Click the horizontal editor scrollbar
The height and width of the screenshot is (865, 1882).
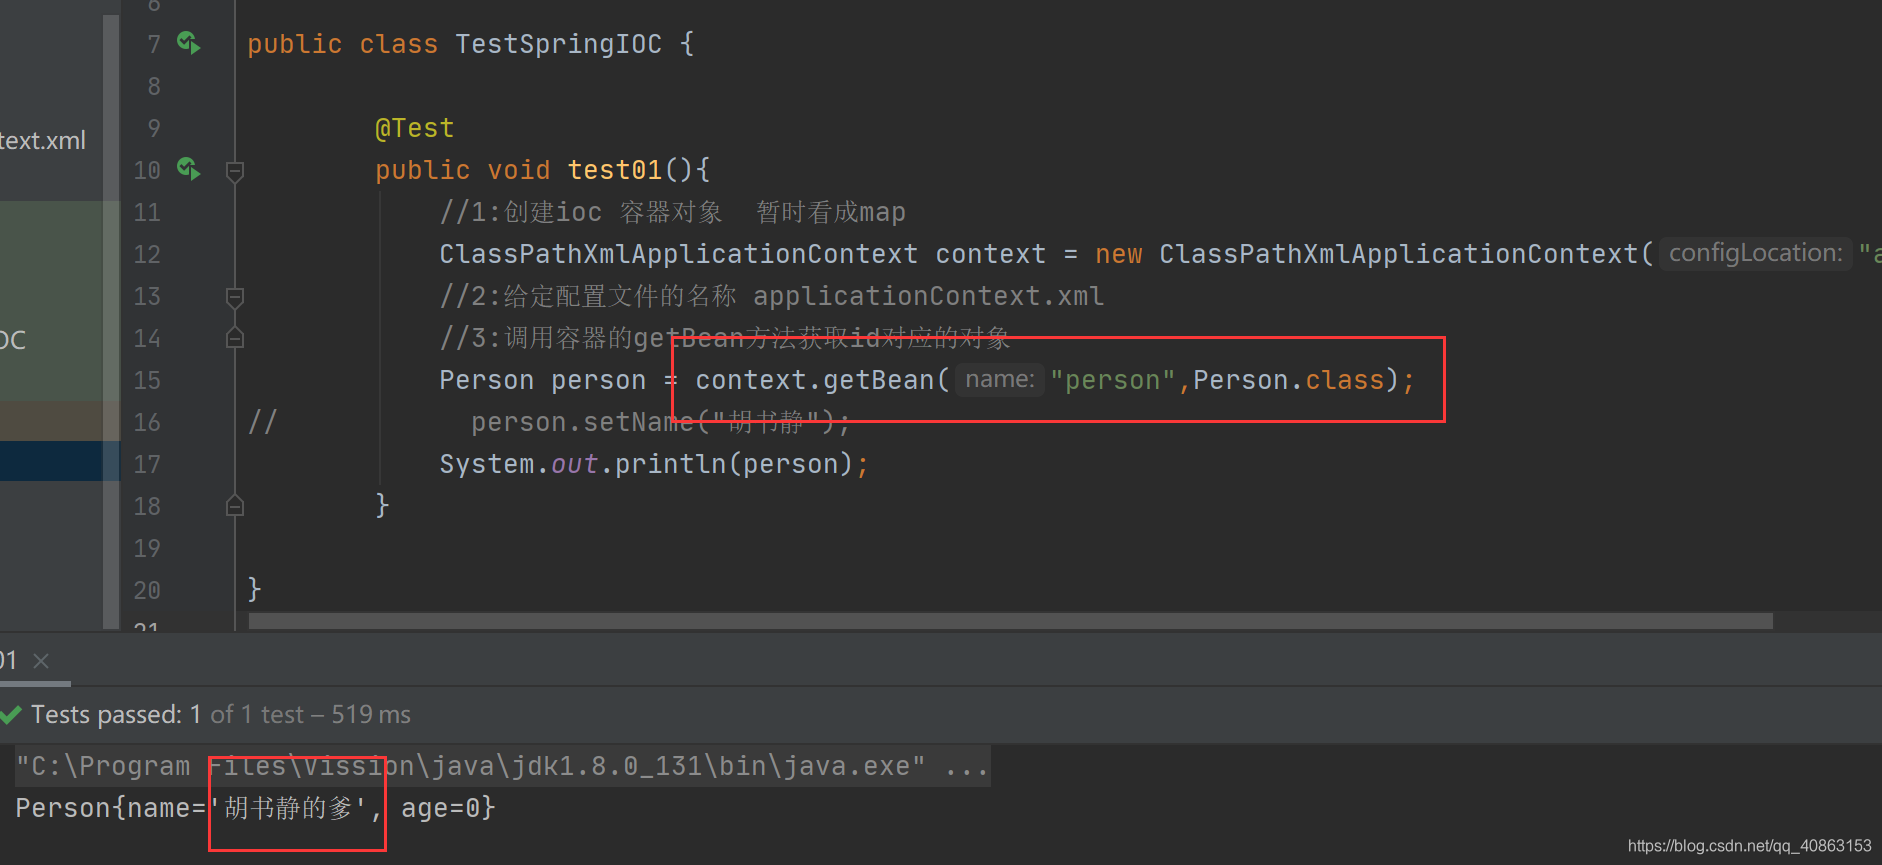pos(1010,621)
